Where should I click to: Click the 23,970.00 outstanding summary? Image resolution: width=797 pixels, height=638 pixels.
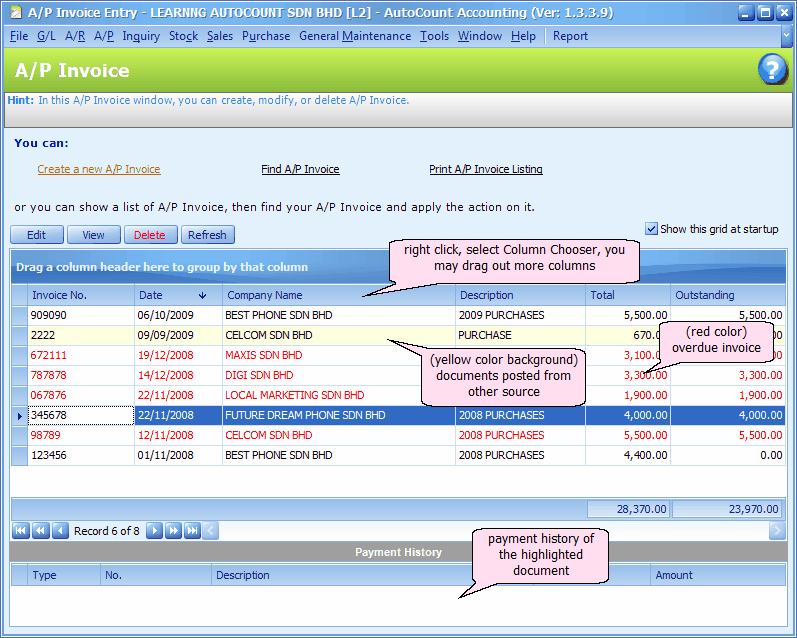(x=729, y=509)
